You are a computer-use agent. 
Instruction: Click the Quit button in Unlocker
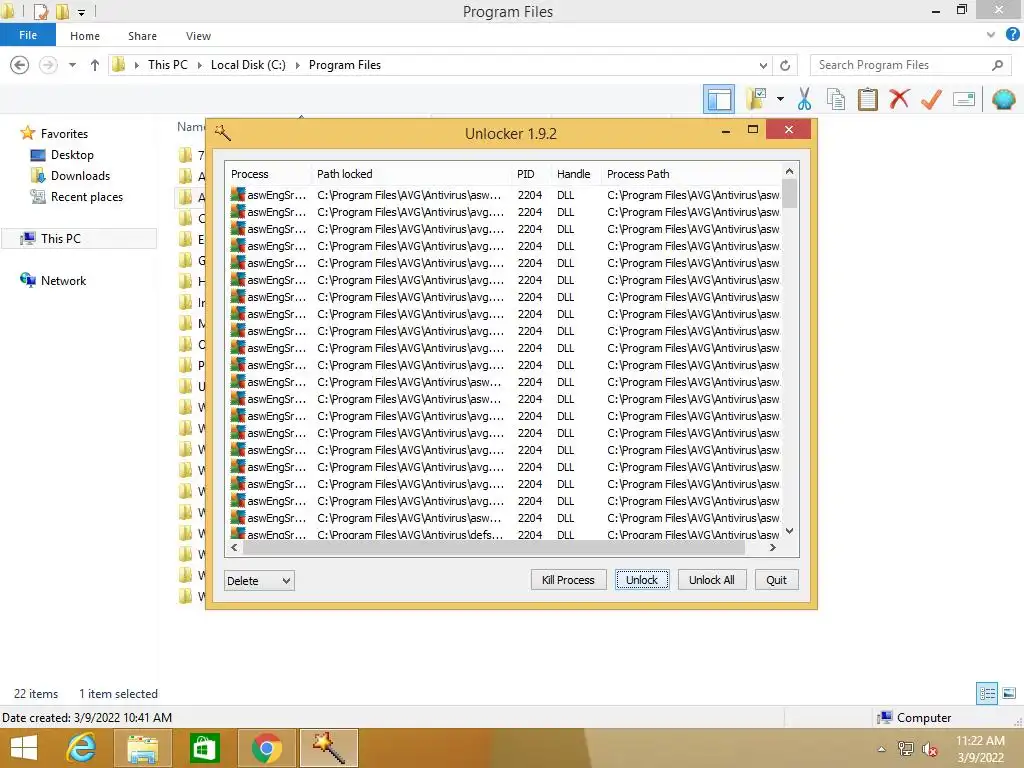tap(776, 580)
